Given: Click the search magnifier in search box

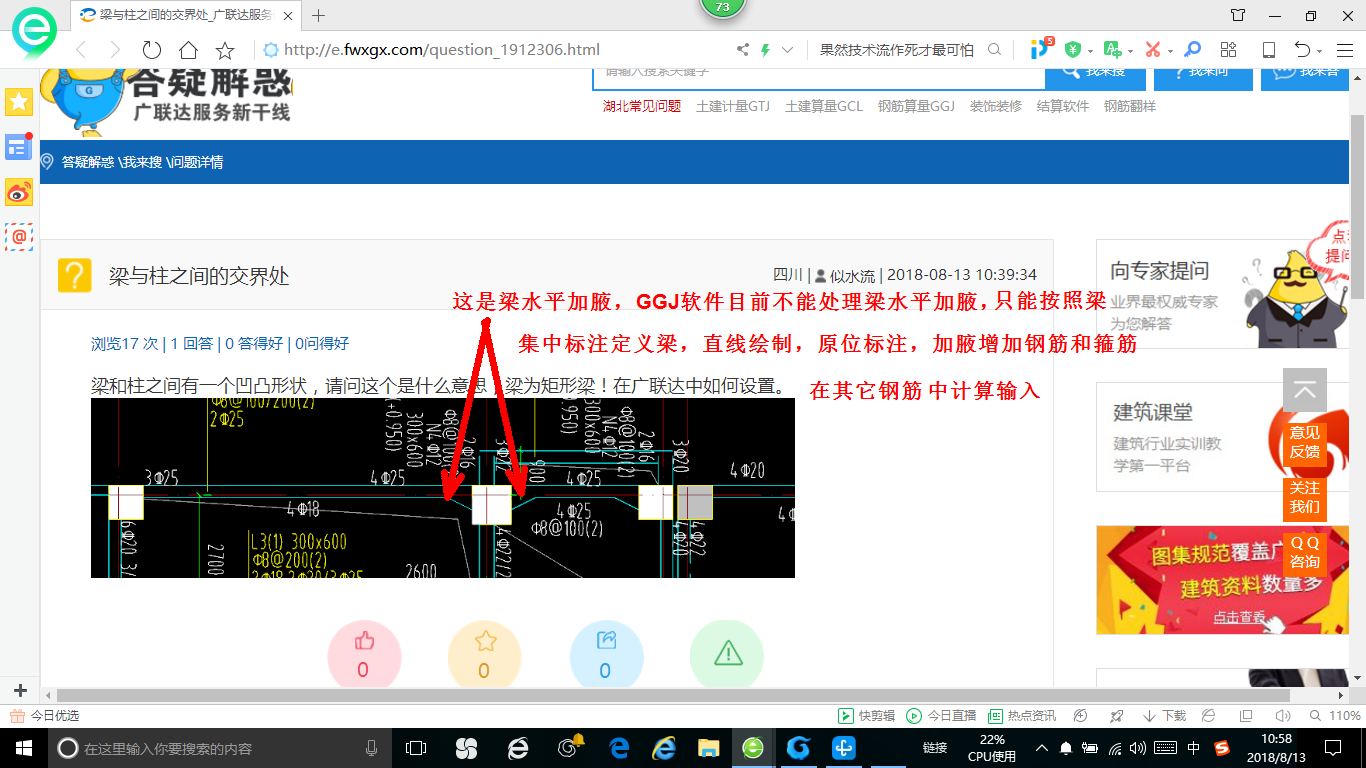Looking at the screenshot, I should [x=994, y=50].
